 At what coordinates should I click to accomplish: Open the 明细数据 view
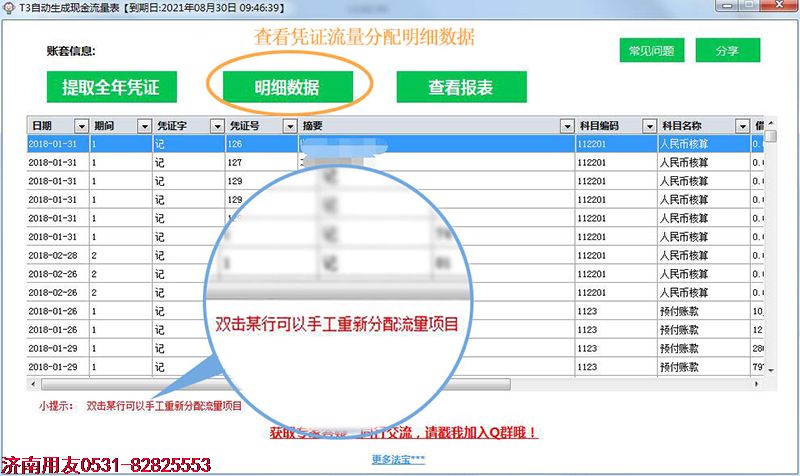click(287, 87)
